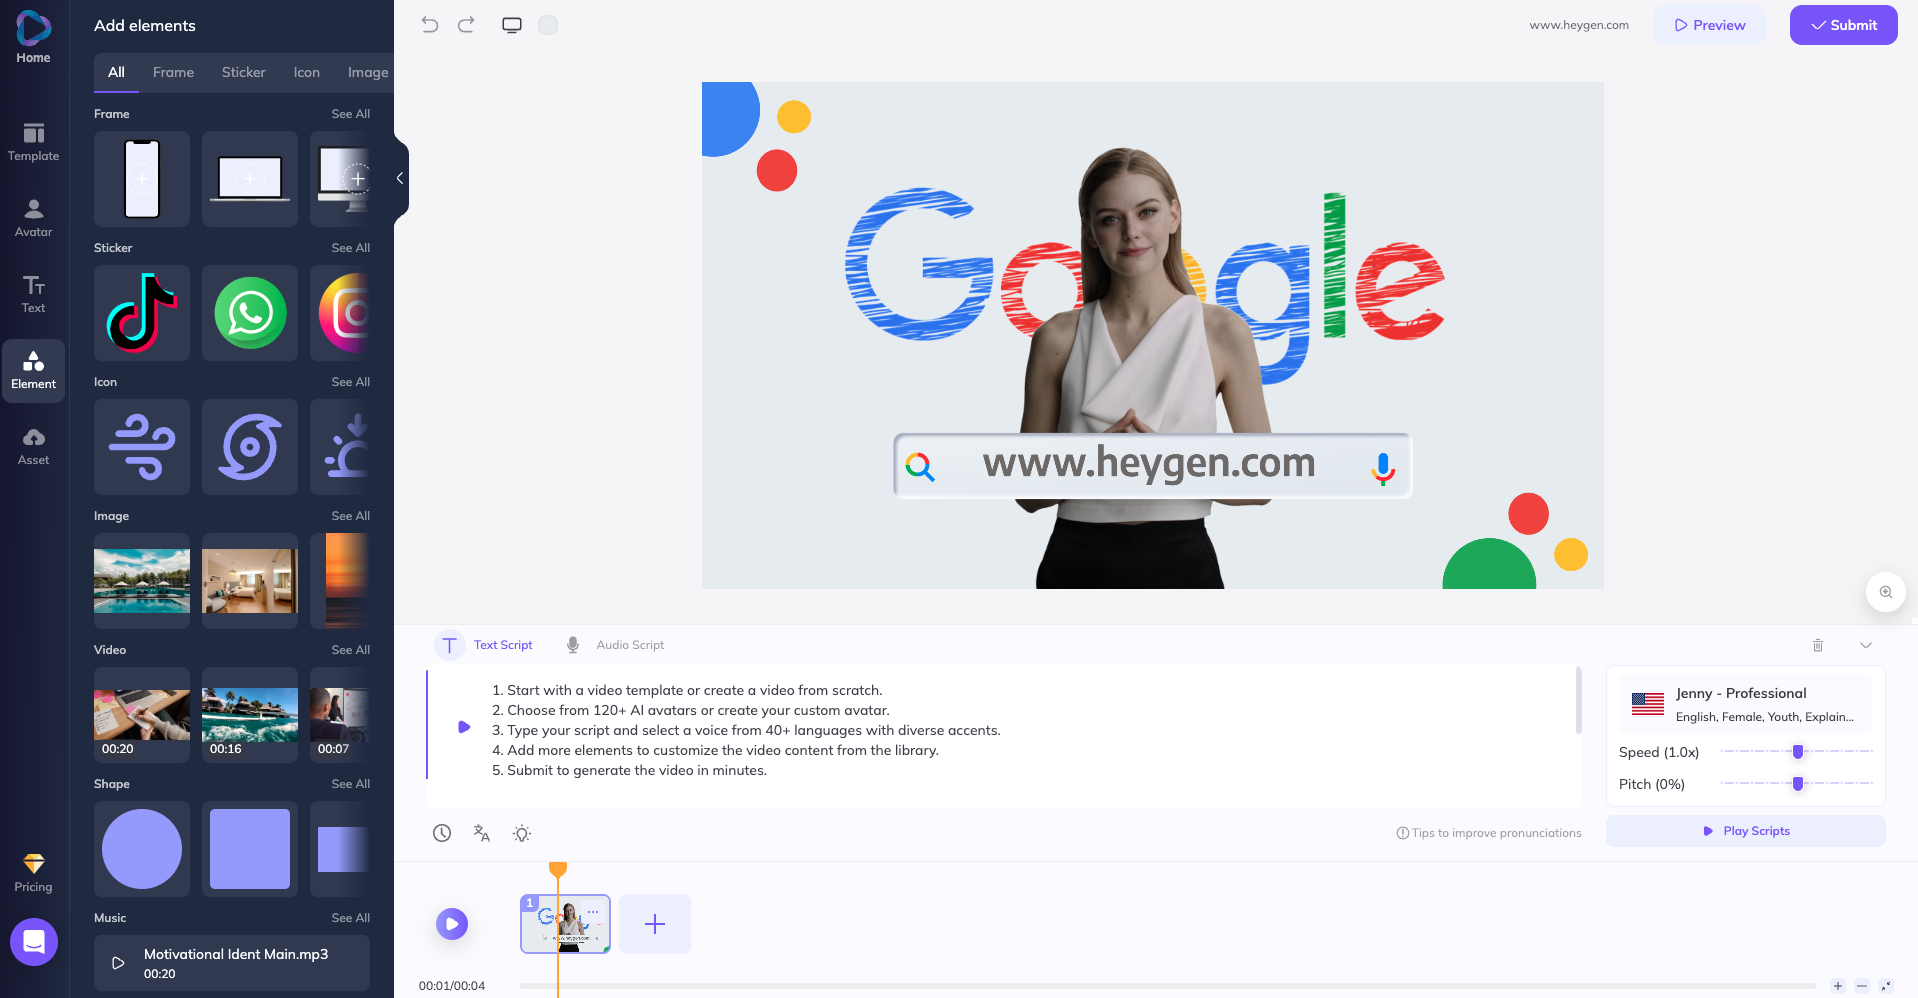Screen dimensions: 1918x998
Task: Open the Text sidebar panel
Action: tap(33, 294)
